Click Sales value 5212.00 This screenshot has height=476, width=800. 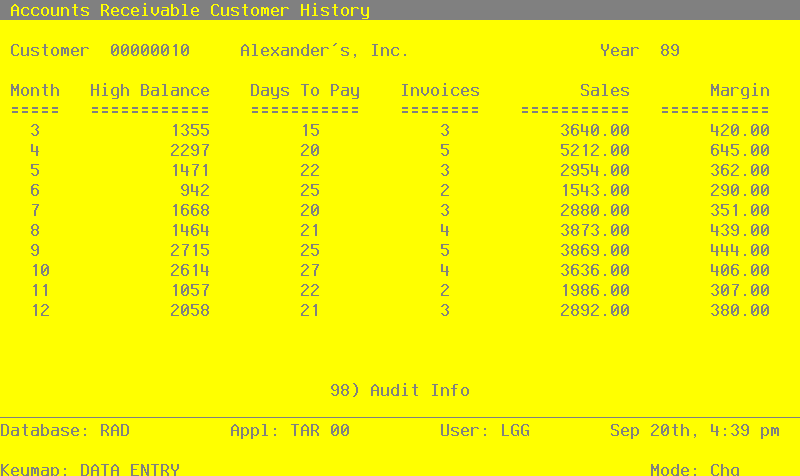pyautogui.click(x=595, y=151)
